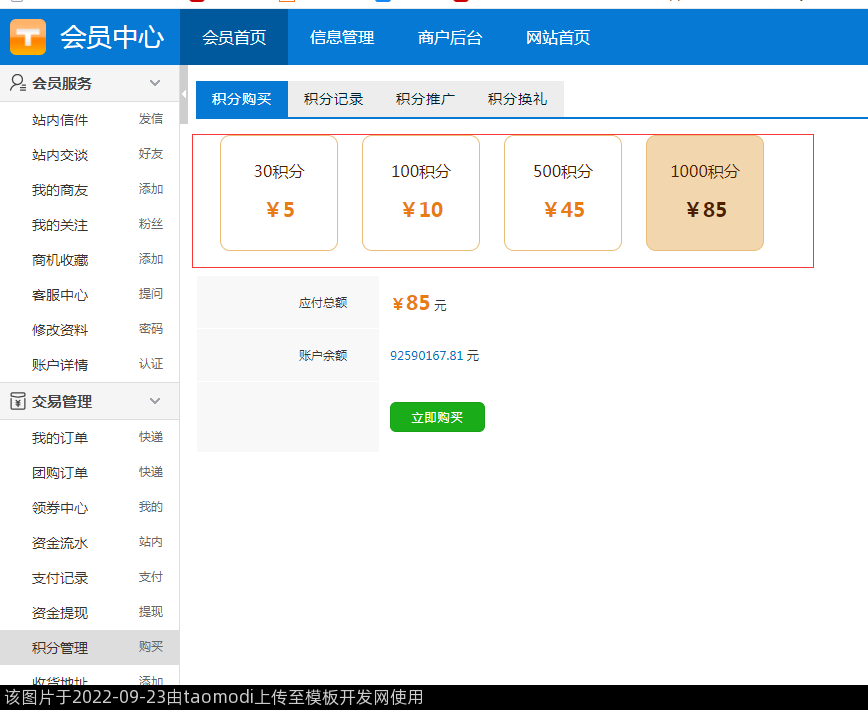Open 商户后台 in top navigation
The width and height of the screenshot is (868, 710).
(450, 37)
